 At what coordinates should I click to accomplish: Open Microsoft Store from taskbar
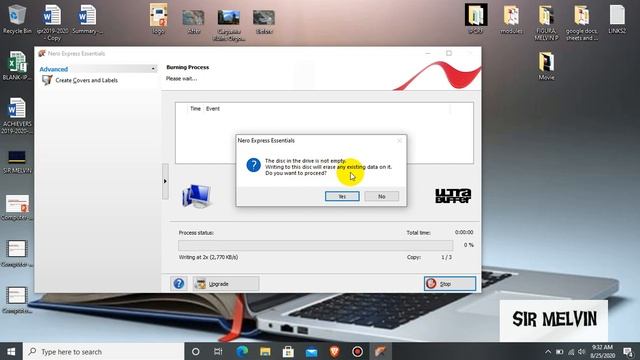[x=288, y=351]
